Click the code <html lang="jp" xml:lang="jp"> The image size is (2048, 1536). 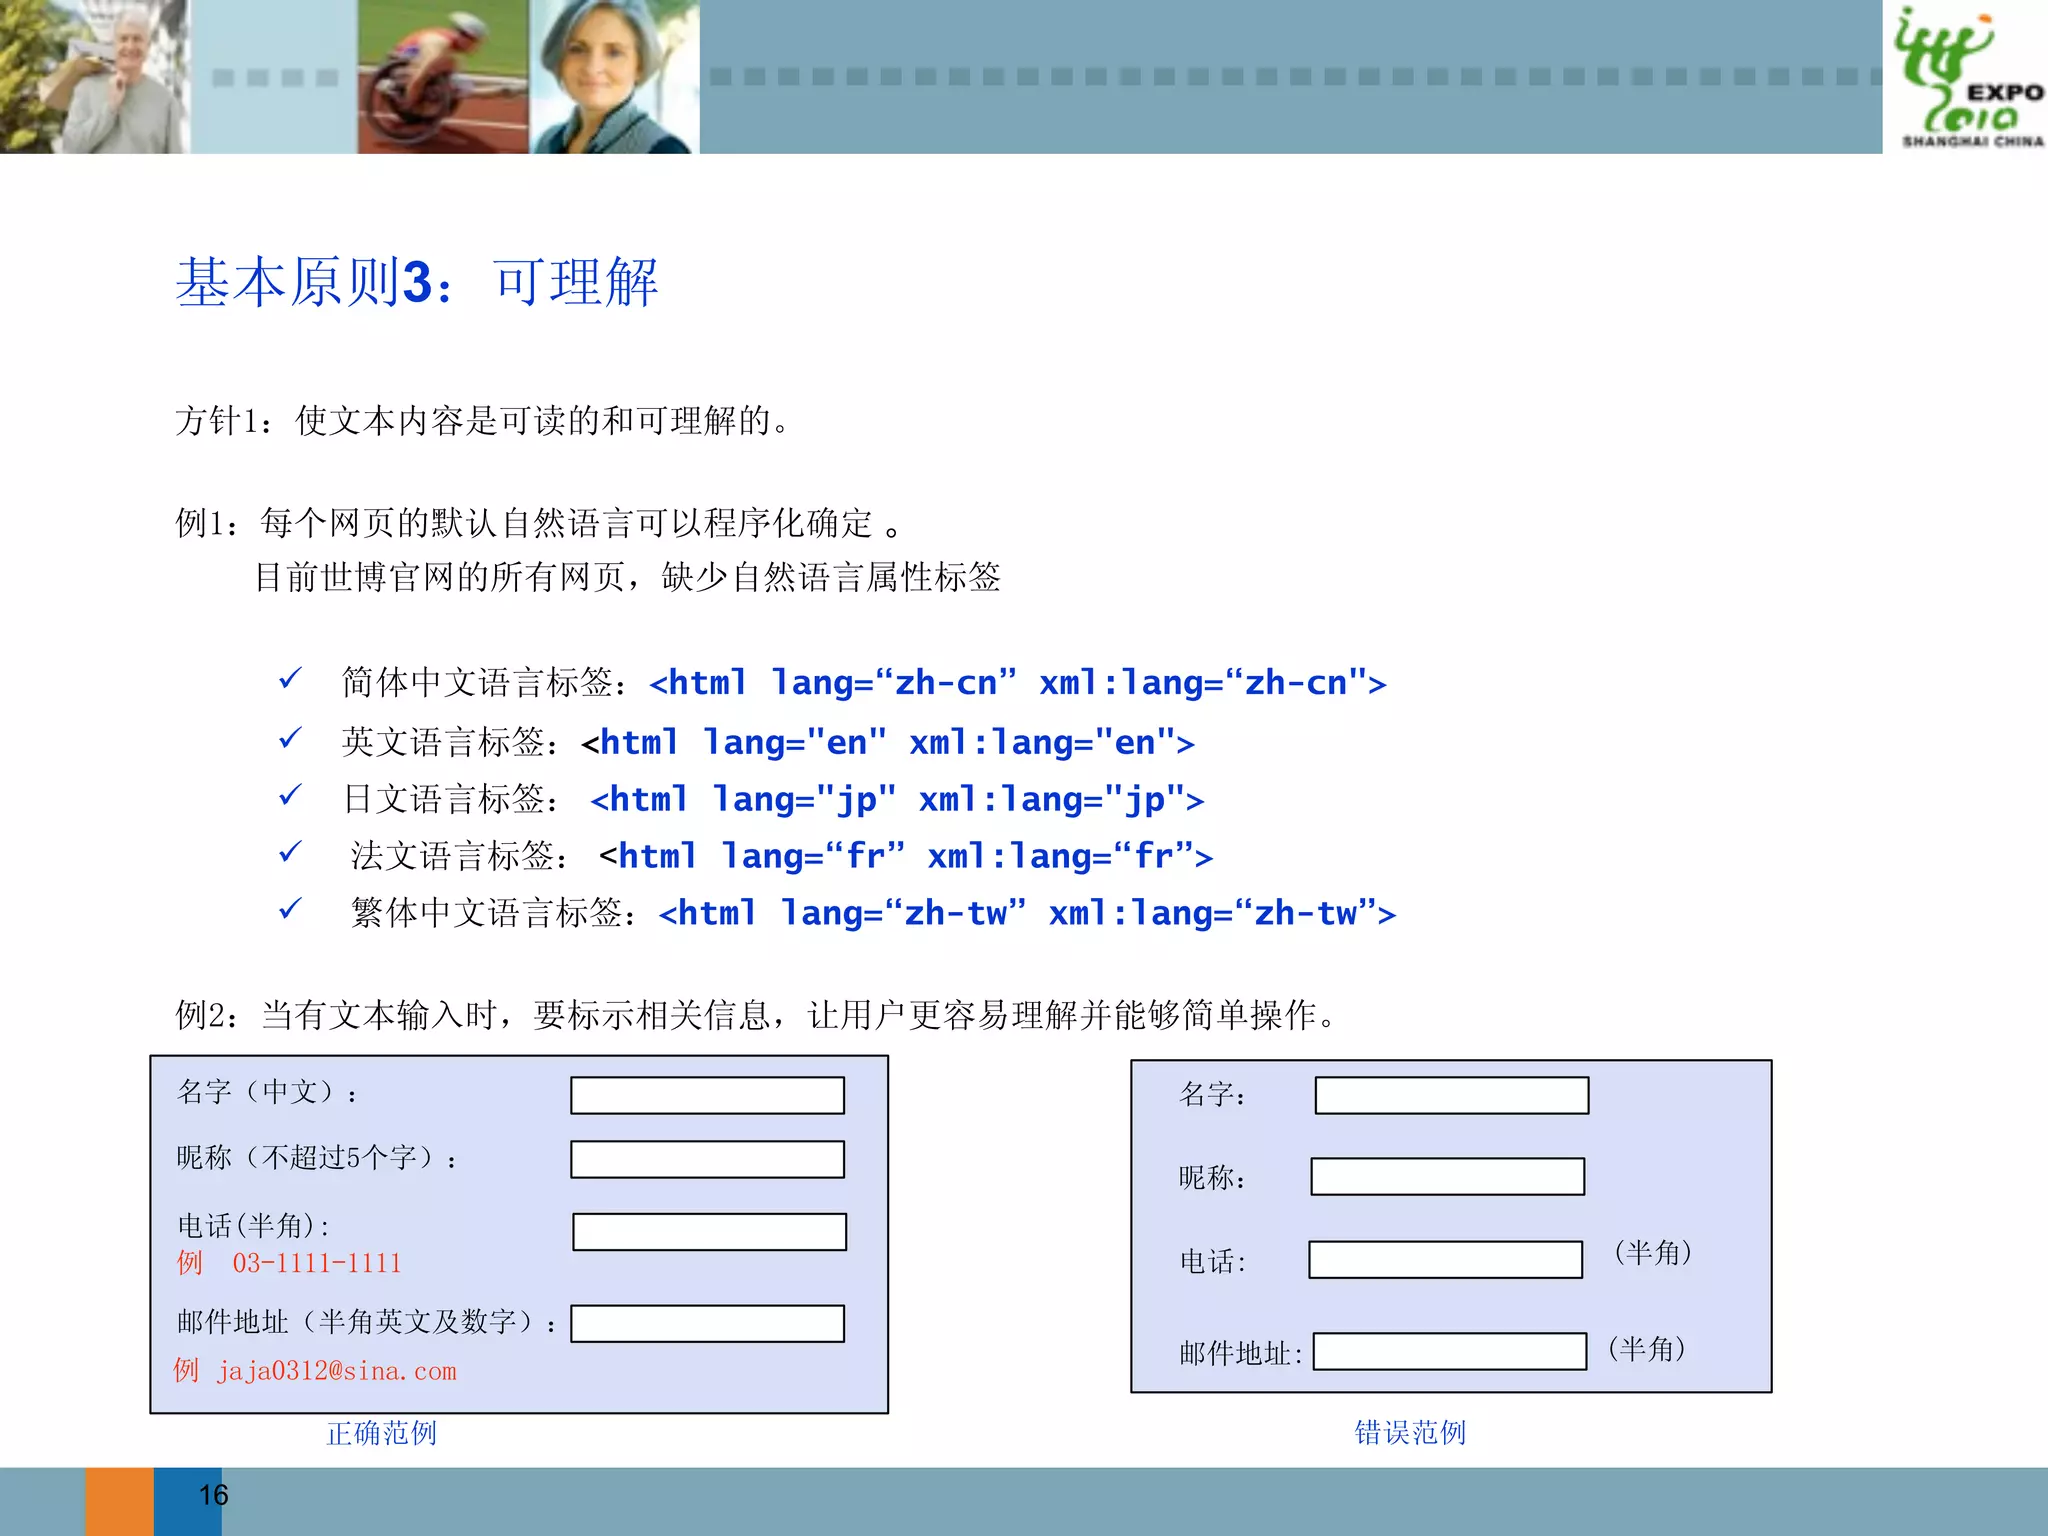pyautogui.click(x=897, y=799)
